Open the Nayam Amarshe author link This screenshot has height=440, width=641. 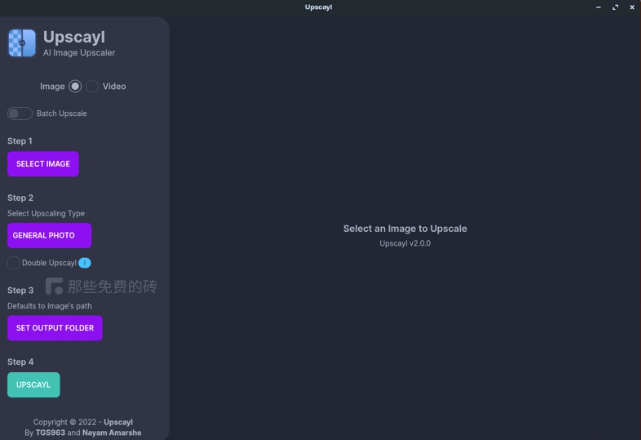[x=111, y=433]
